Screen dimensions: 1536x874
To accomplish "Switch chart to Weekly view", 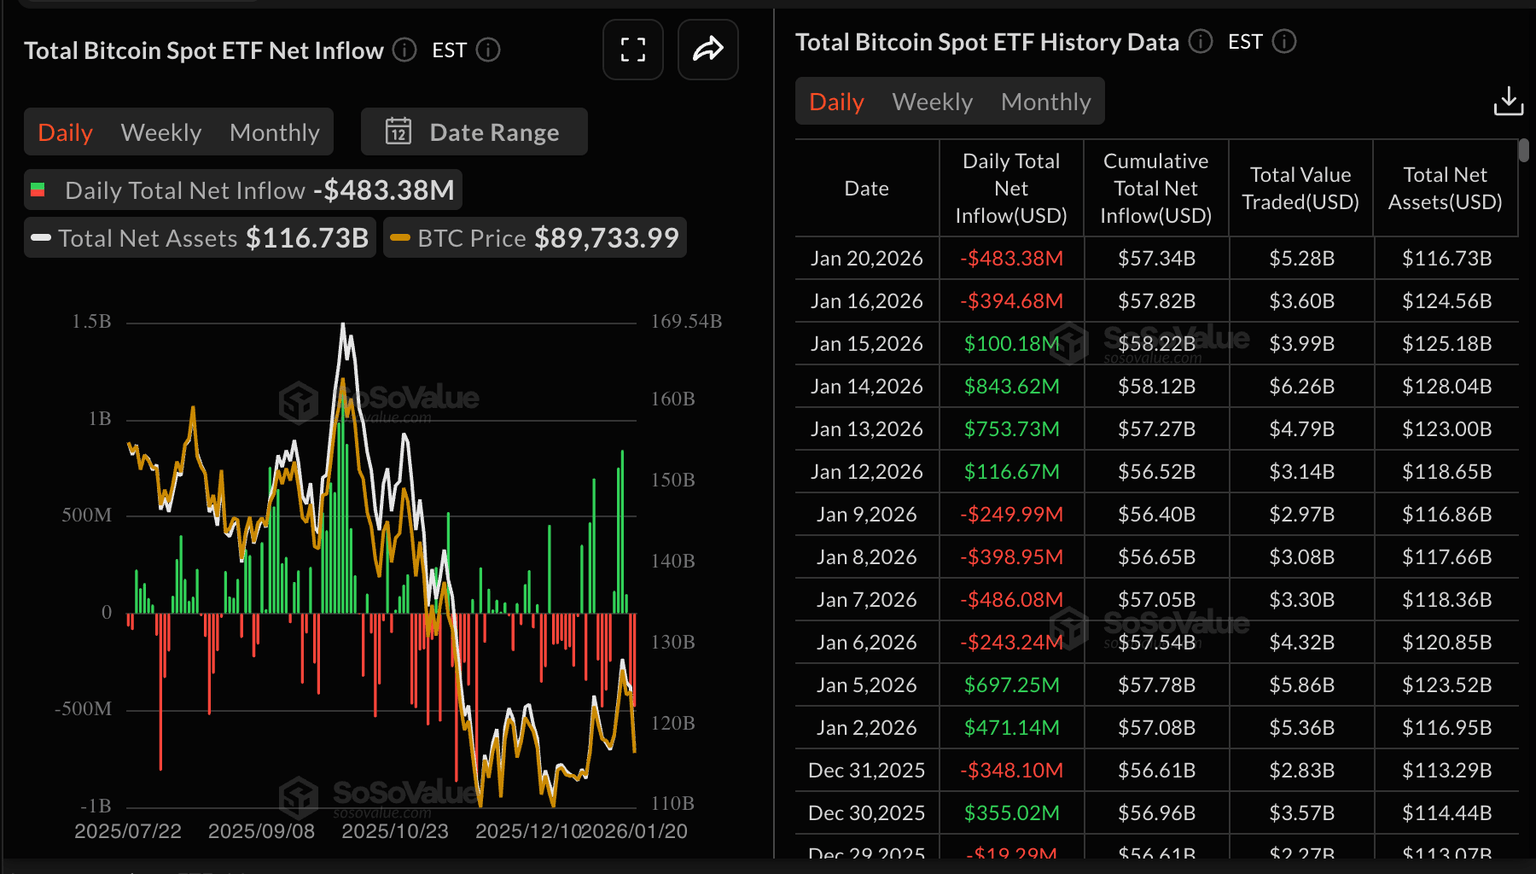I will [x=161, y=132].
